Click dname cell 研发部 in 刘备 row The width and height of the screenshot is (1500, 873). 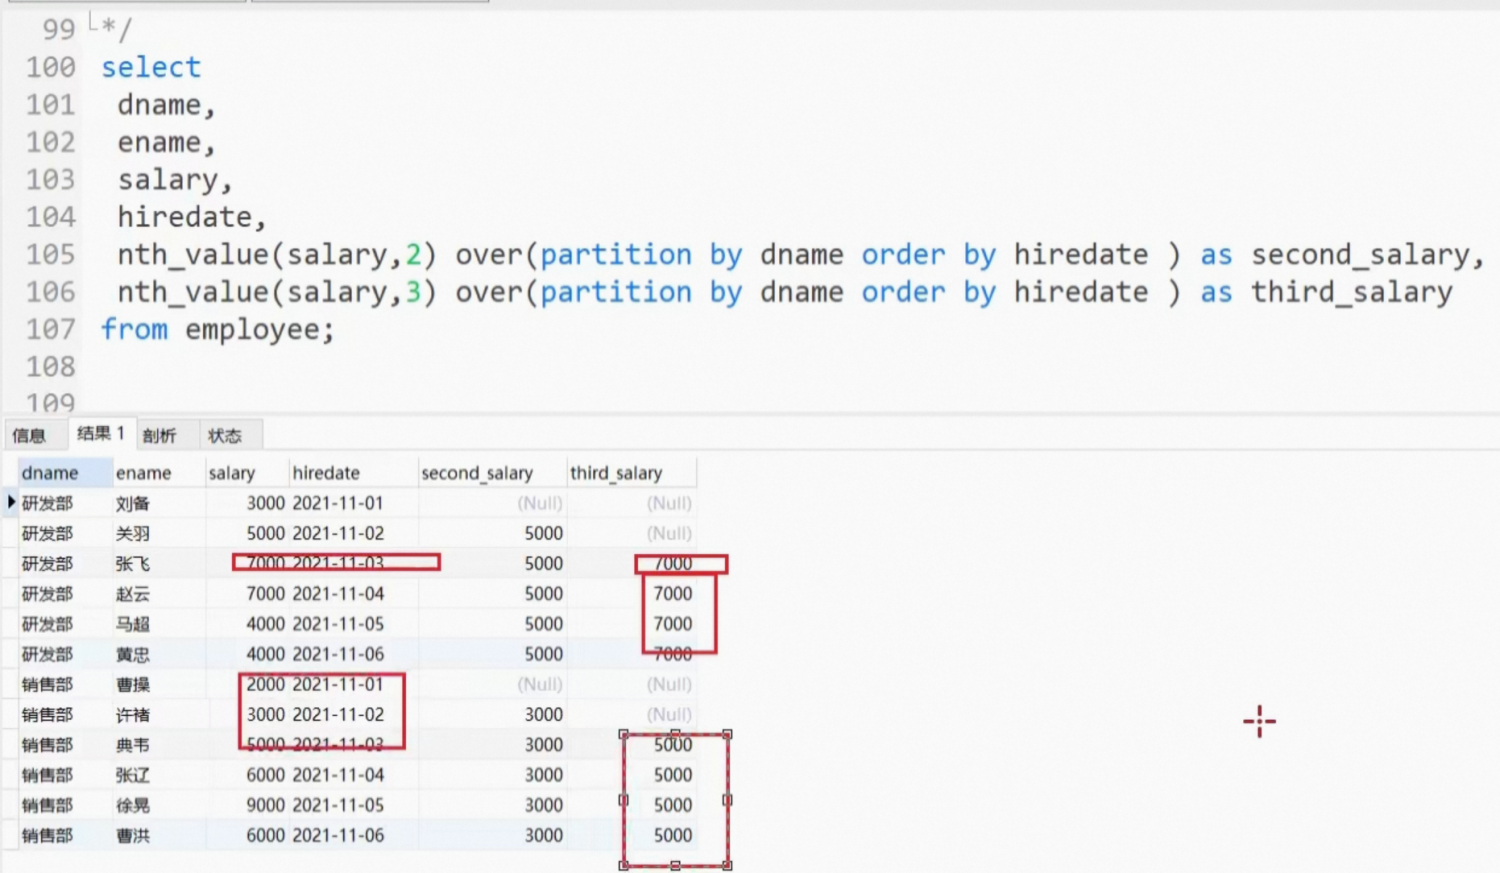47,503
